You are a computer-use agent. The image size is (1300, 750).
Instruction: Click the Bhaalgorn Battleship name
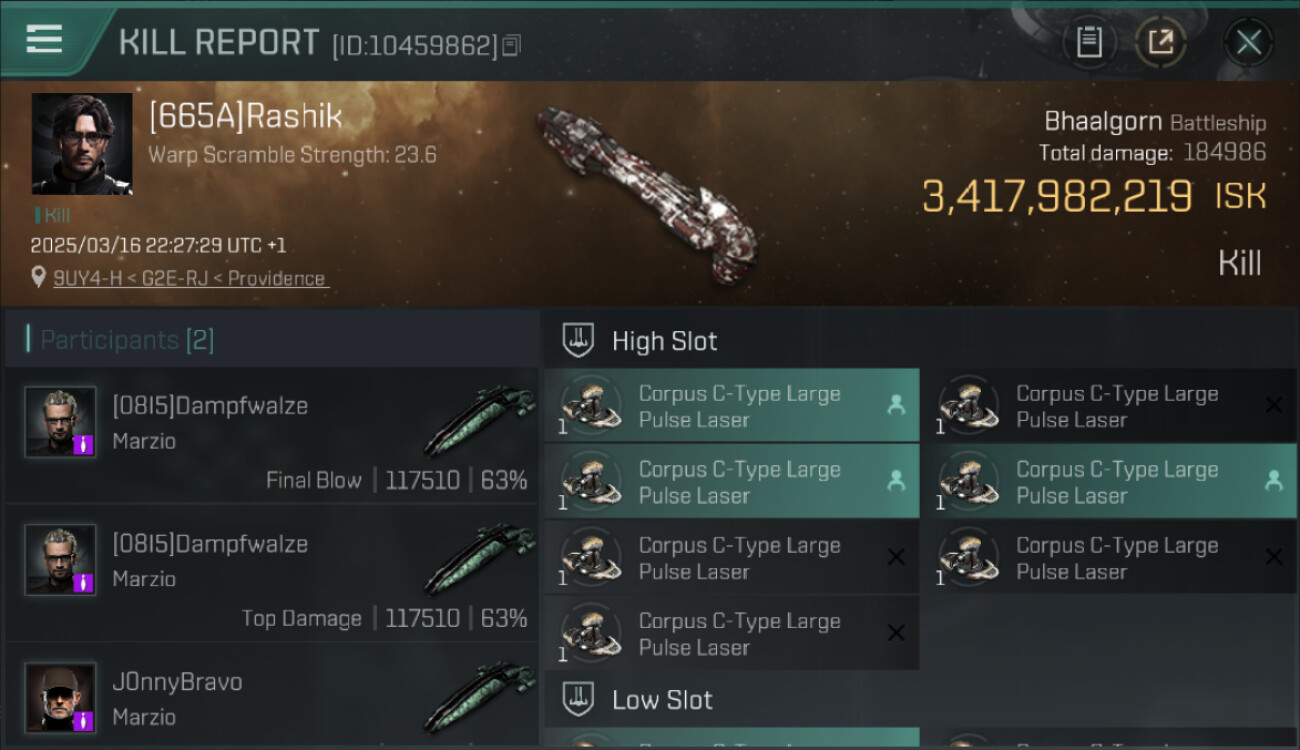tap(1154, 122)
